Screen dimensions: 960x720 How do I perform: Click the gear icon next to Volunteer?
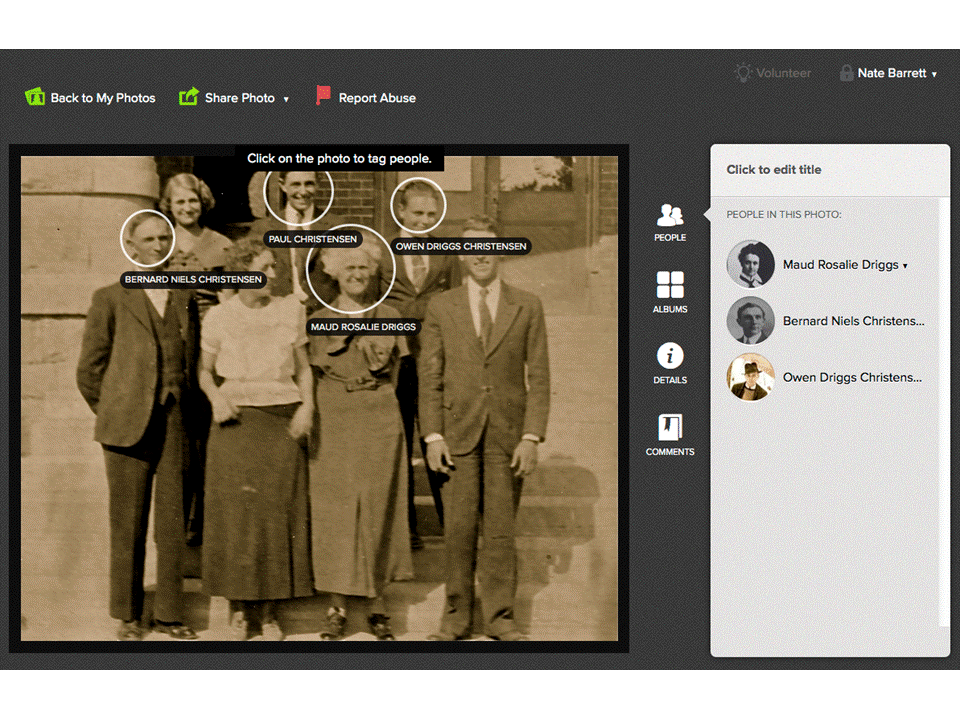742,73
